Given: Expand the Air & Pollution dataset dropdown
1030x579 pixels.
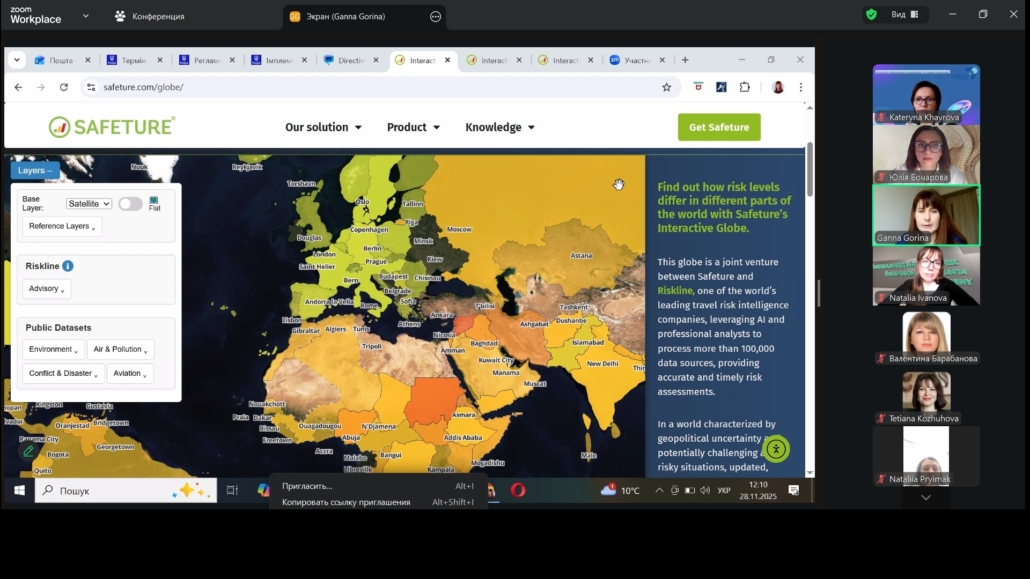Looking at the screenshot, I should pos(120,350).
